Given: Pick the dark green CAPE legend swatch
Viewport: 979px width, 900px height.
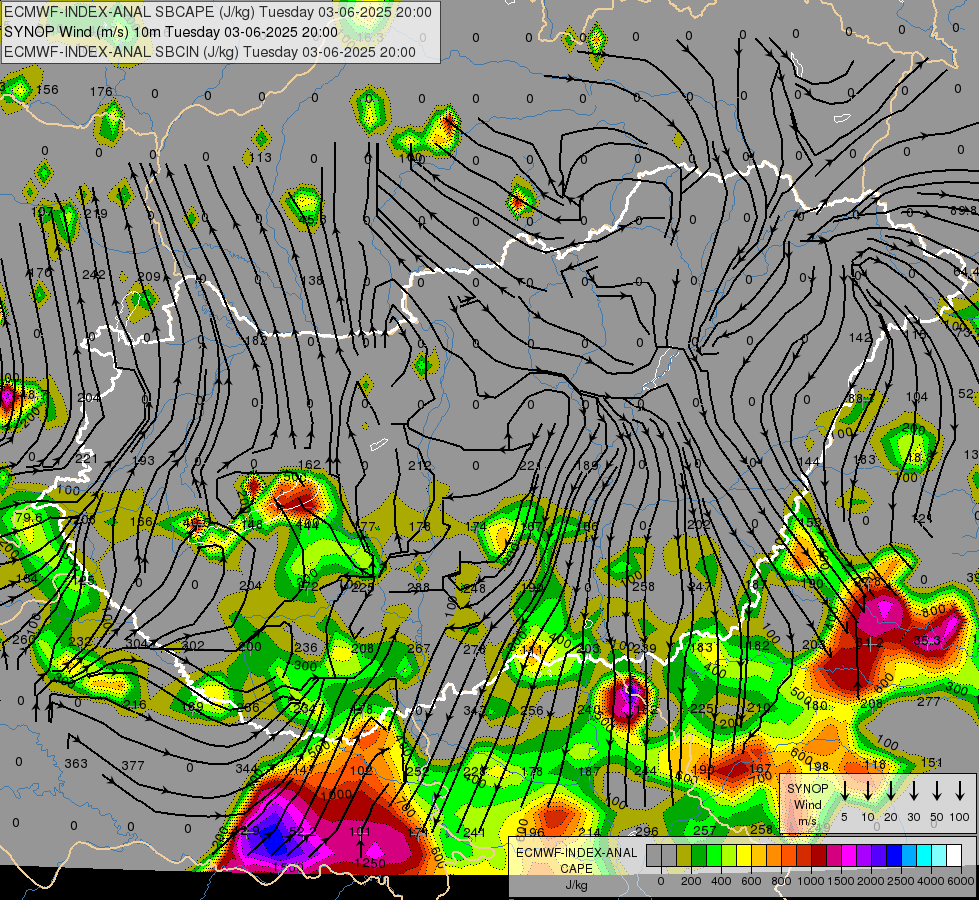Looking at the screenshot, I should click(699, 855).
